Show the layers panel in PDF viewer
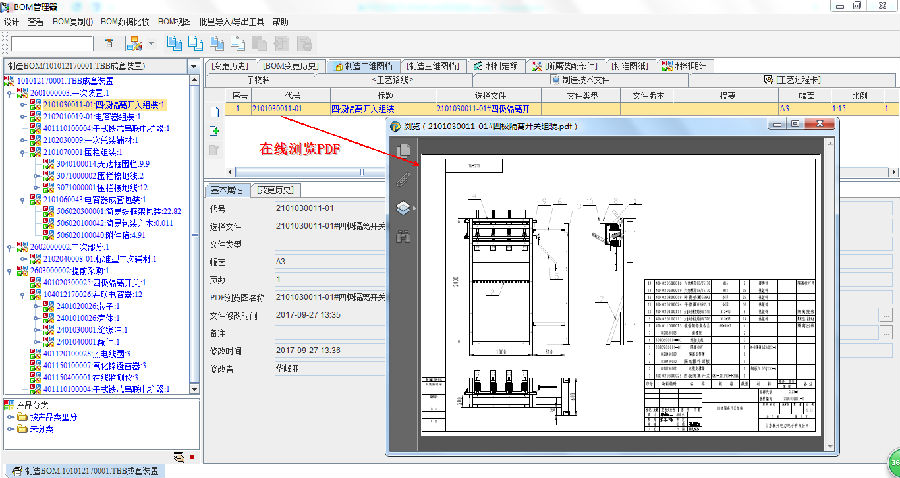 pos(404,208)
